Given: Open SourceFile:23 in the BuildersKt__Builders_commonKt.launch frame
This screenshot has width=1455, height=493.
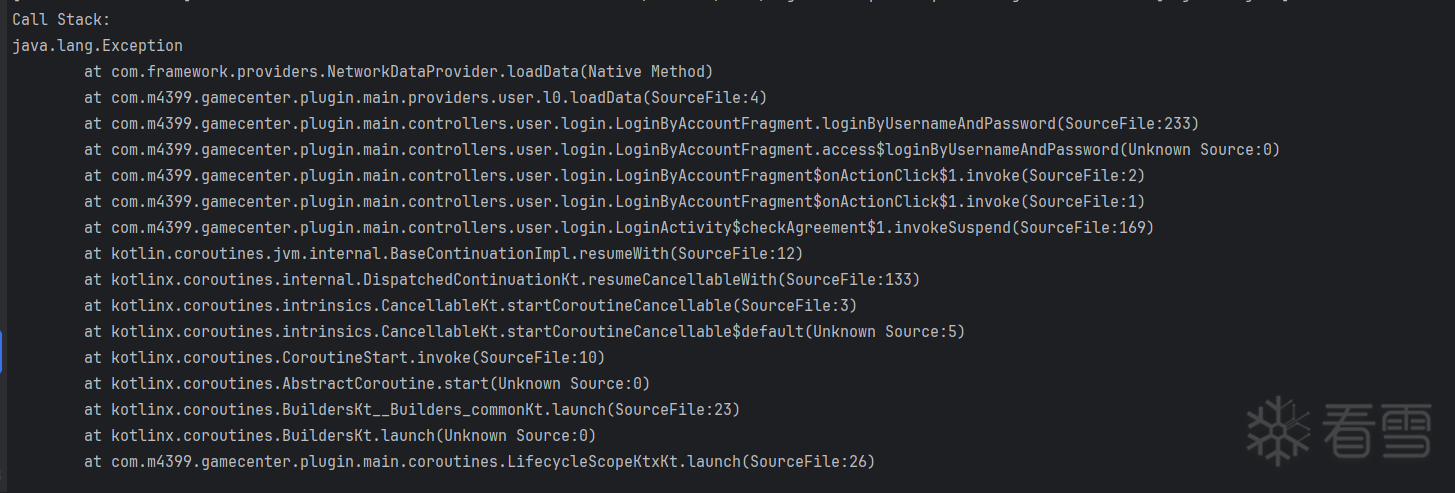Looking at the screenshot, I should (678, 410).
